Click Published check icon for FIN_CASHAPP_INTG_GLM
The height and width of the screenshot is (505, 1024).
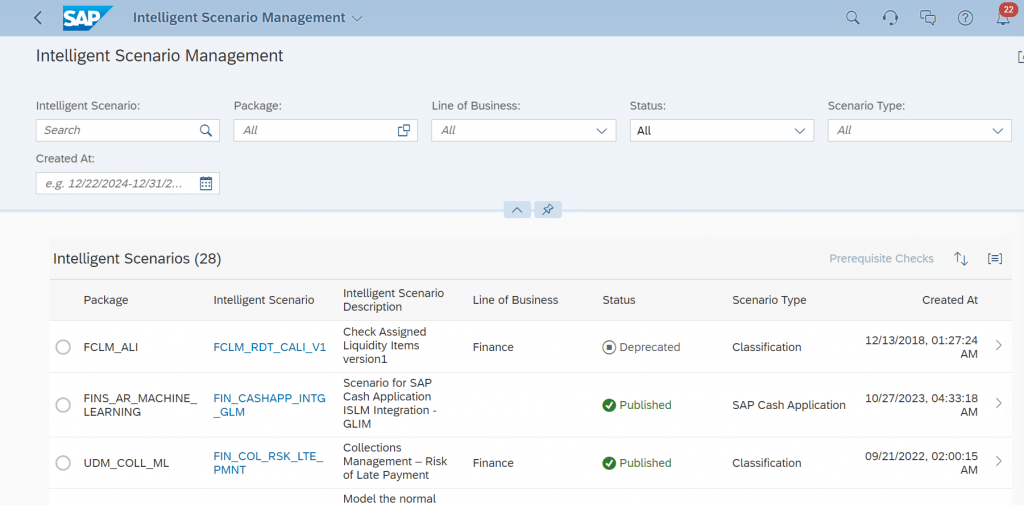click(609, 405)
